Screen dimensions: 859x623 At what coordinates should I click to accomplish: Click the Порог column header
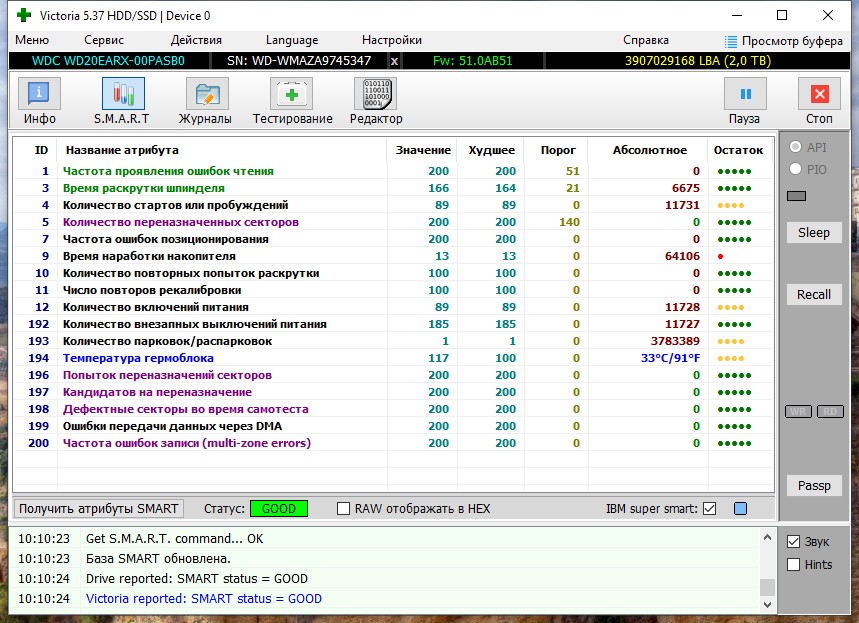(557, 150)
